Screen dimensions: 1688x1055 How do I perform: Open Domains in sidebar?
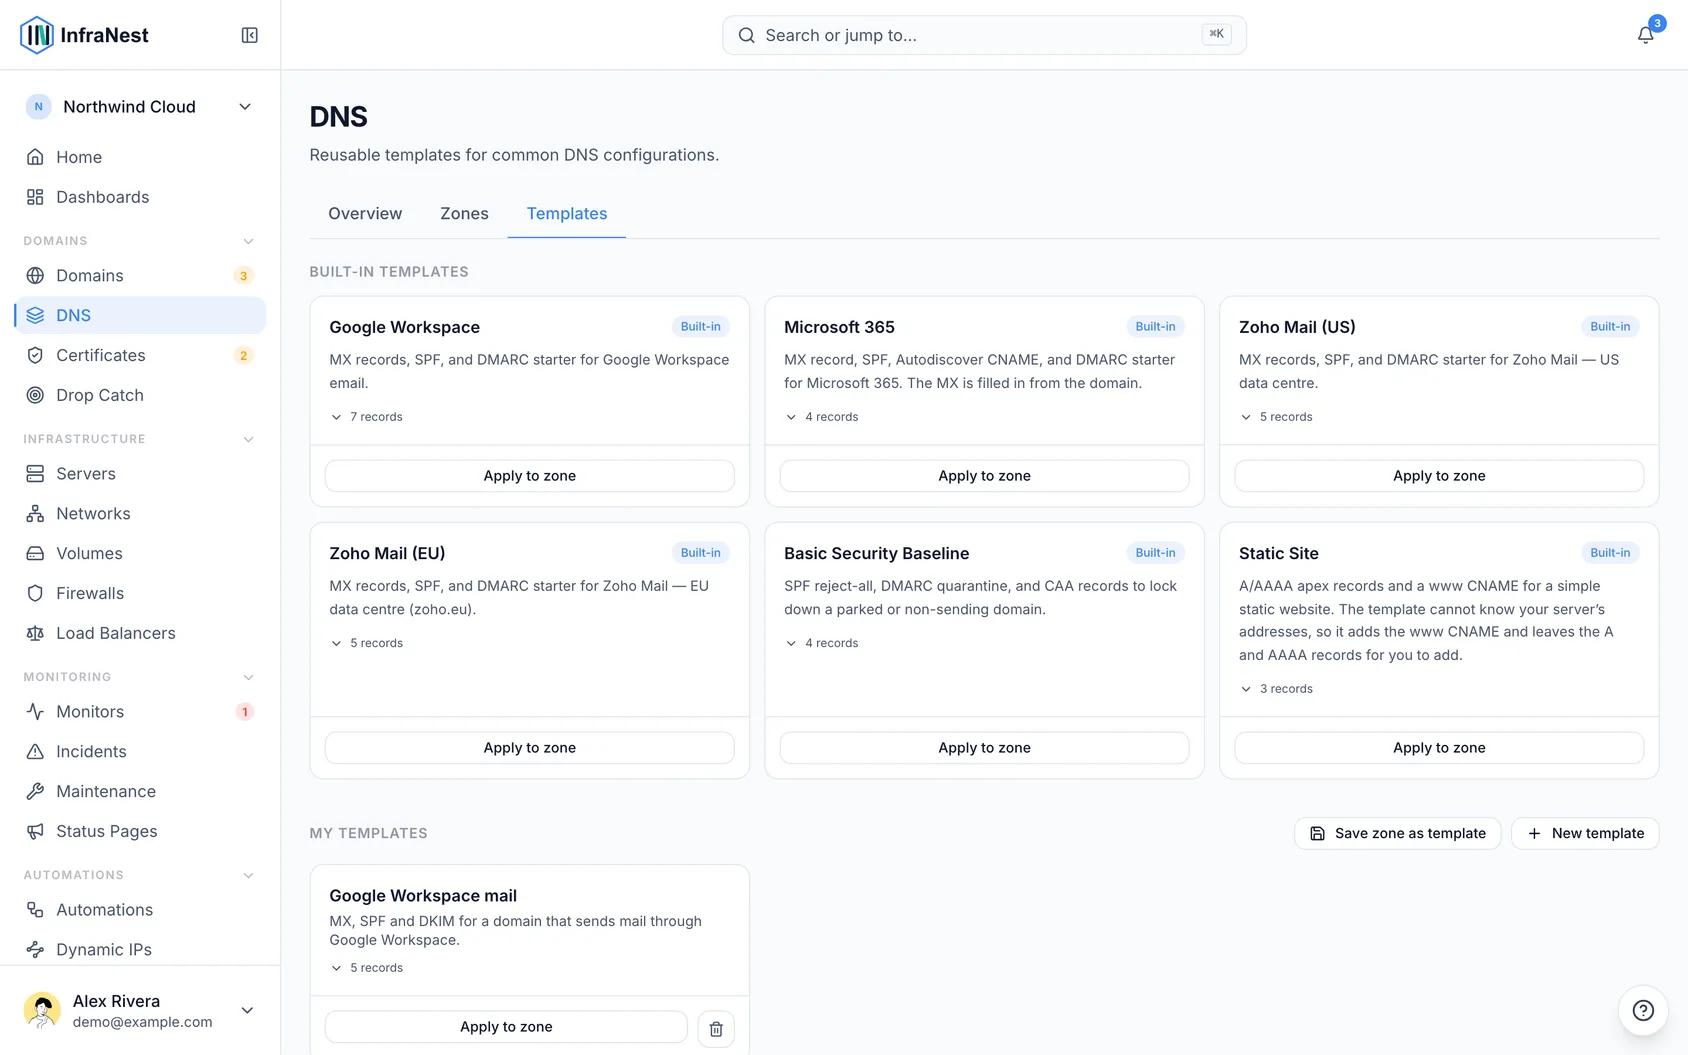(x=140, y=275)
